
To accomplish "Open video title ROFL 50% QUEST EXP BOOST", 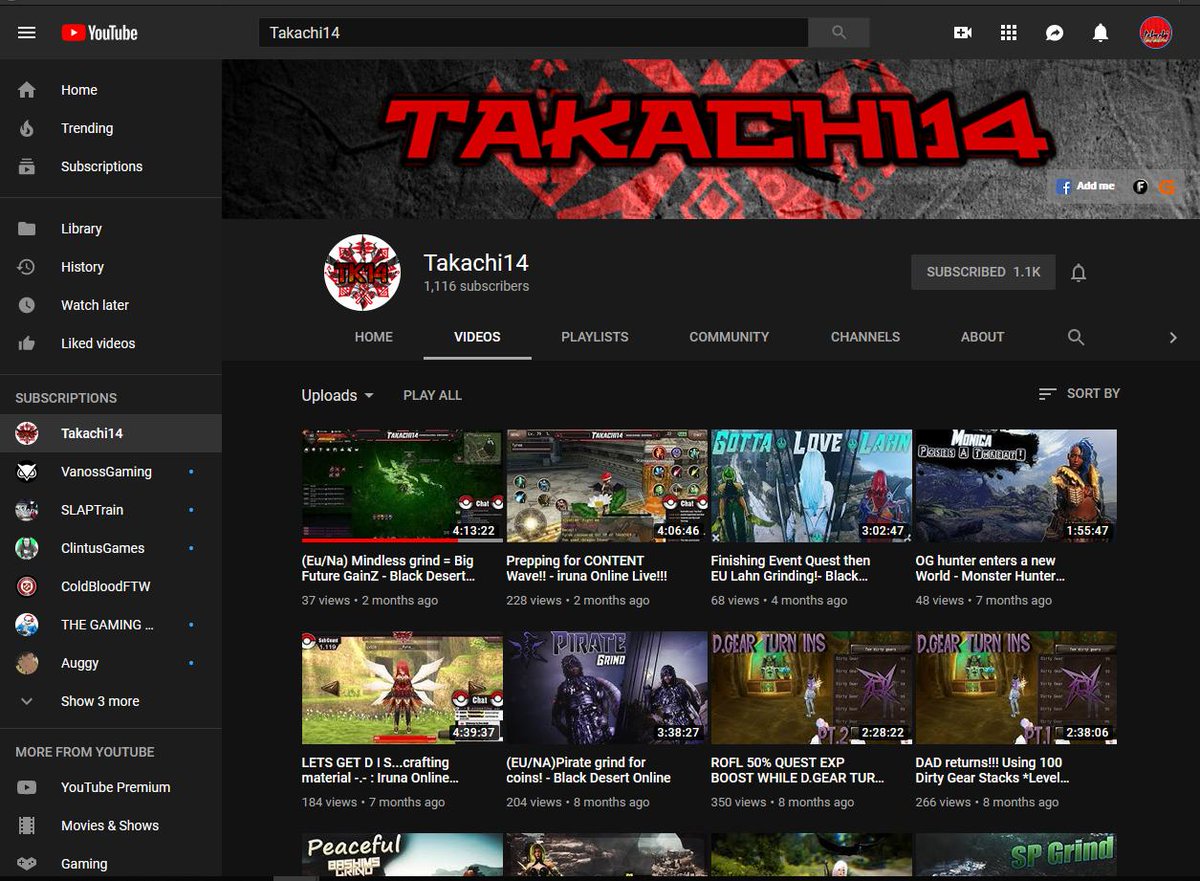I will [x=797, y=770].
